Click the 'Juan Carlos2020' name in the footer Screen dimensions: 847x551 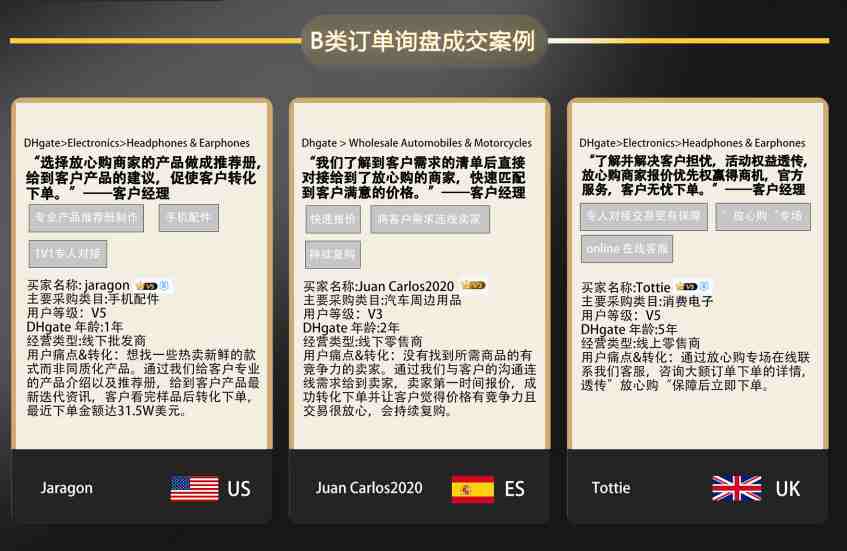coord(369,488)
